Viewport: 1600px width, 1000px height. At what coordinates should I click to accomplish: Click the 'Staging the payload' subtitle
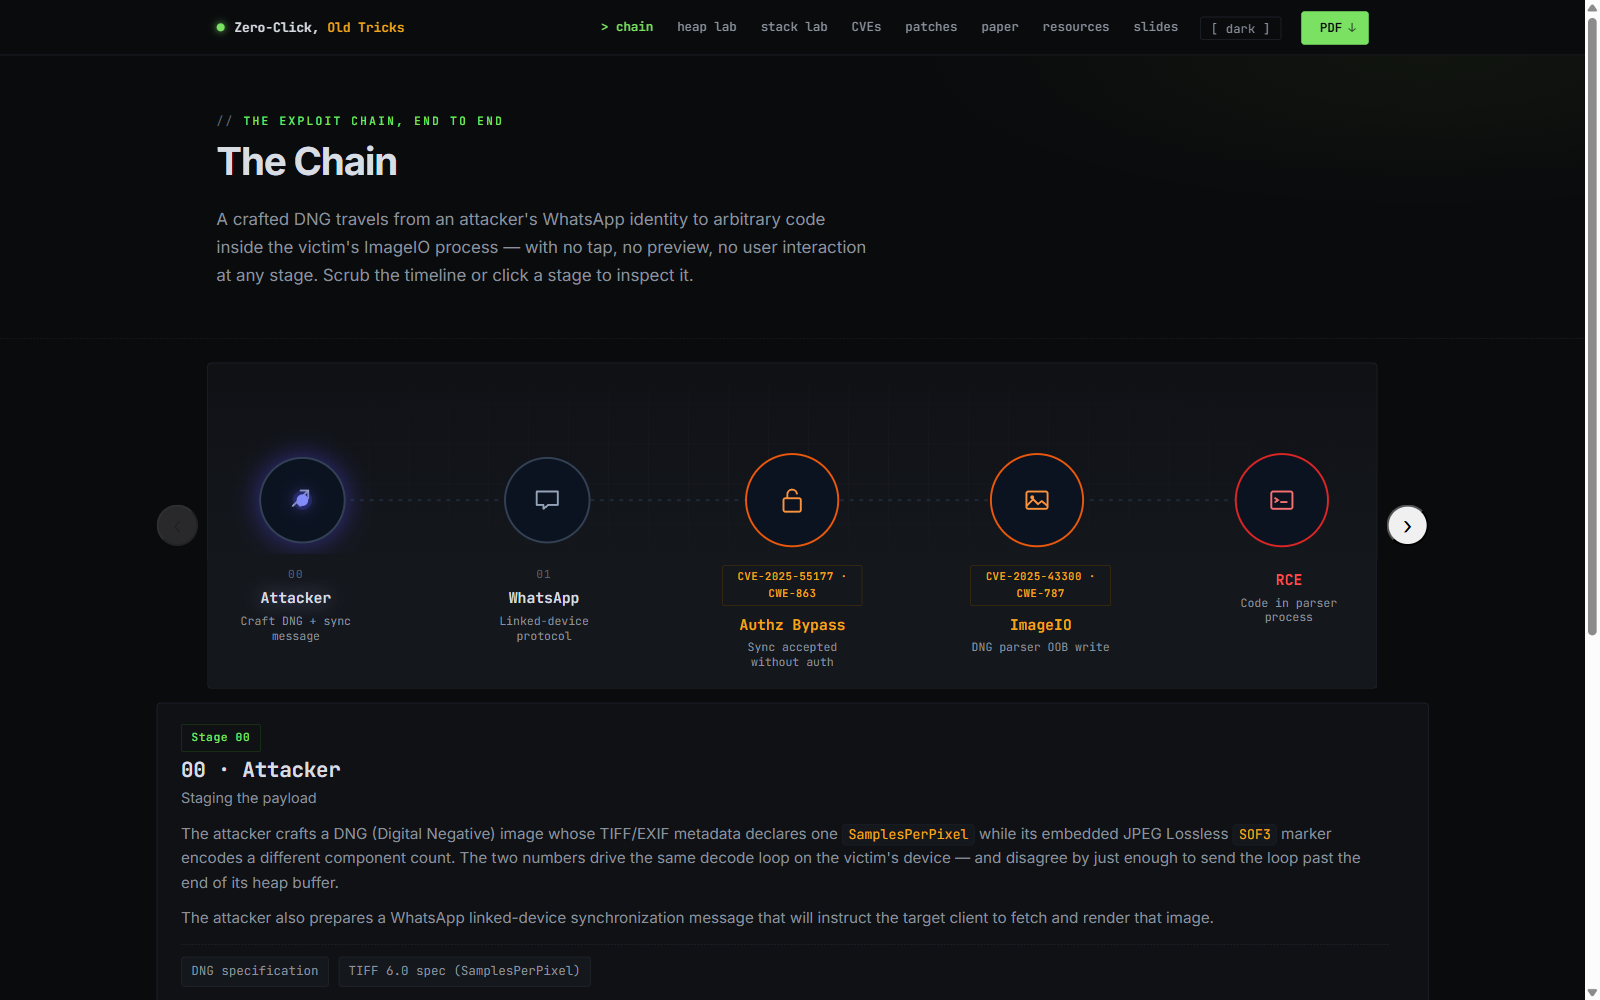(249, 798)
